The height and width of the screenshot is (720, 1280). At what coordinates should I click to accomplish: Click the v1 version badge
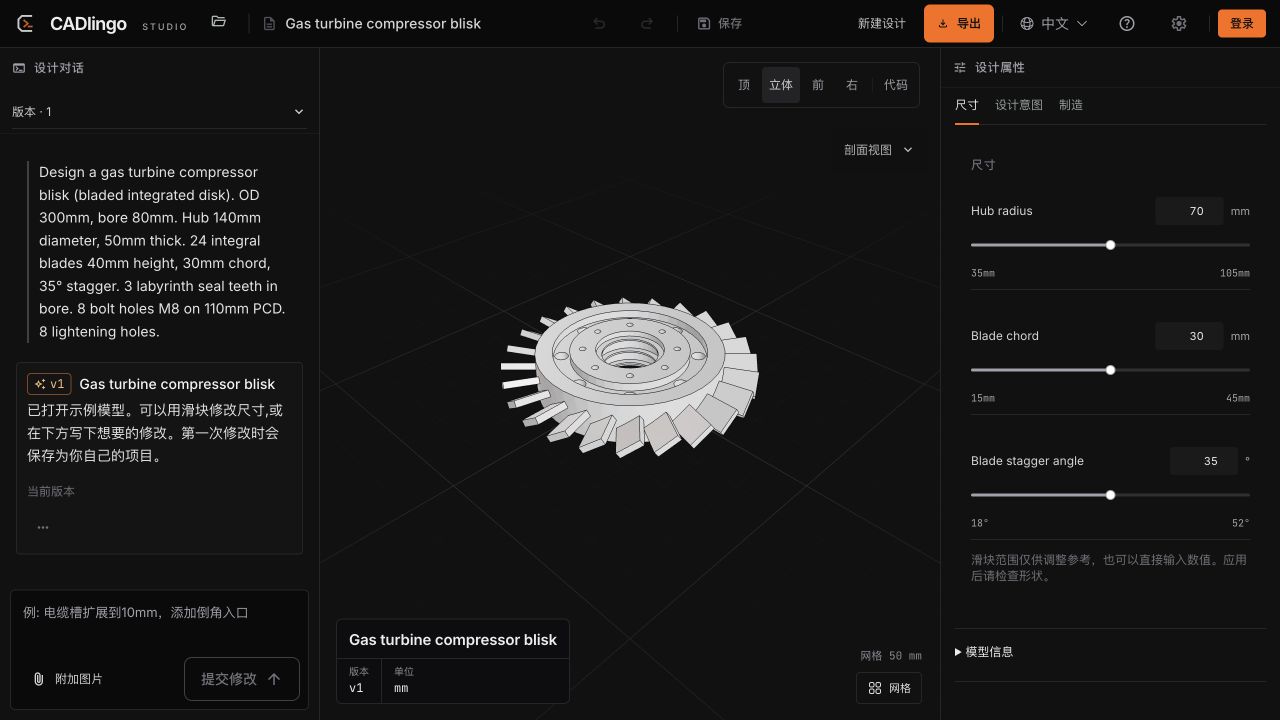[49, 384]
